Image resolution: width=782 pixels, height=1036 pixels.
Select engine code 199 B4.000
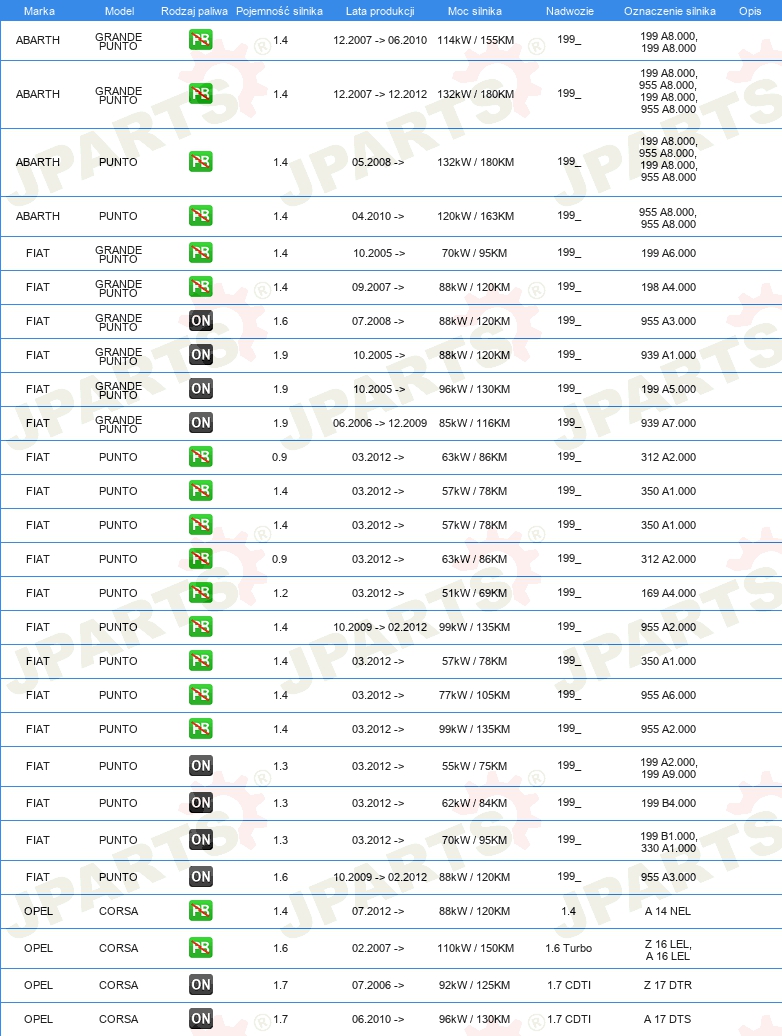pyautogui.click(x=668, y=803)
